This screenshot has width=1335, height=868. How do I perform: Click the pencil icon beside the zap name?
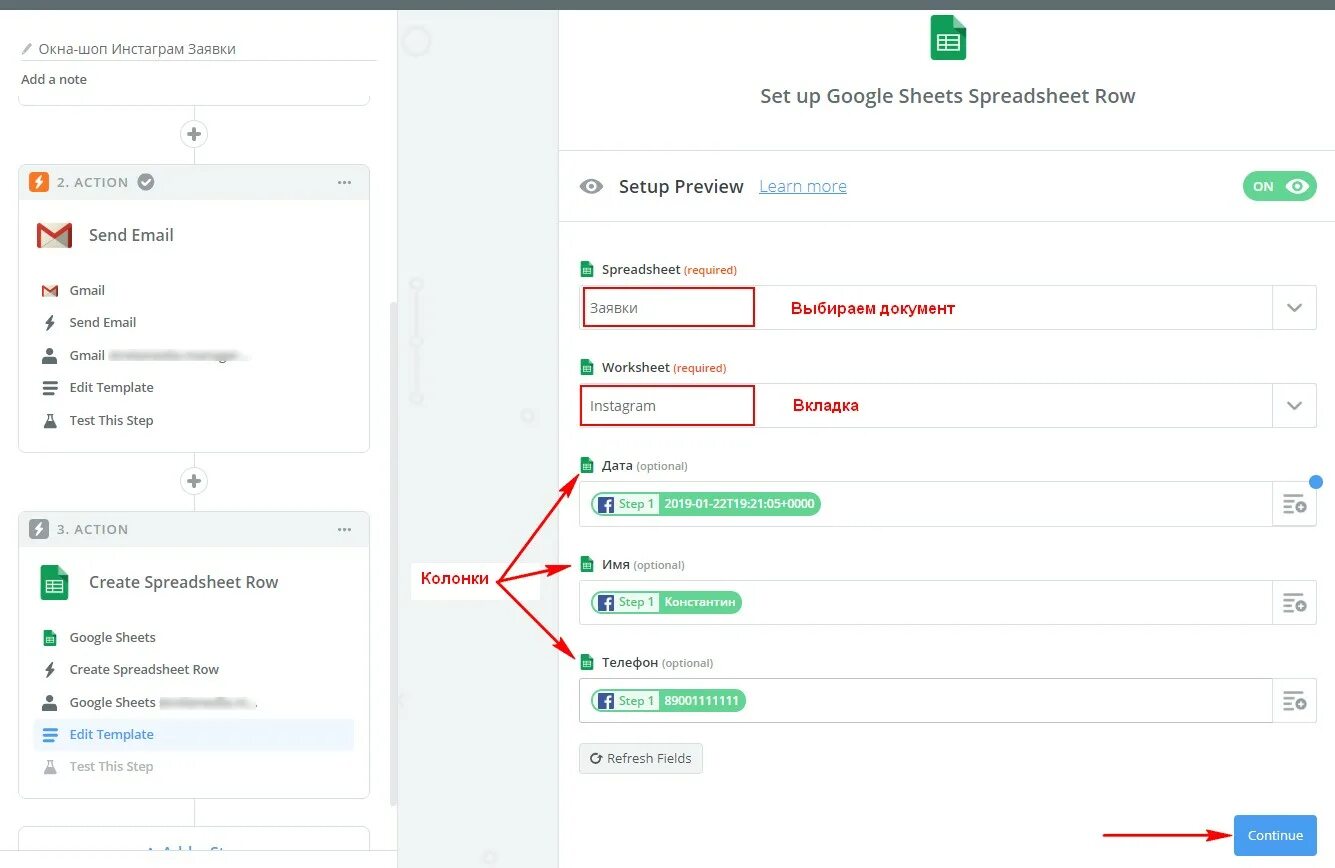pos(27,49)
